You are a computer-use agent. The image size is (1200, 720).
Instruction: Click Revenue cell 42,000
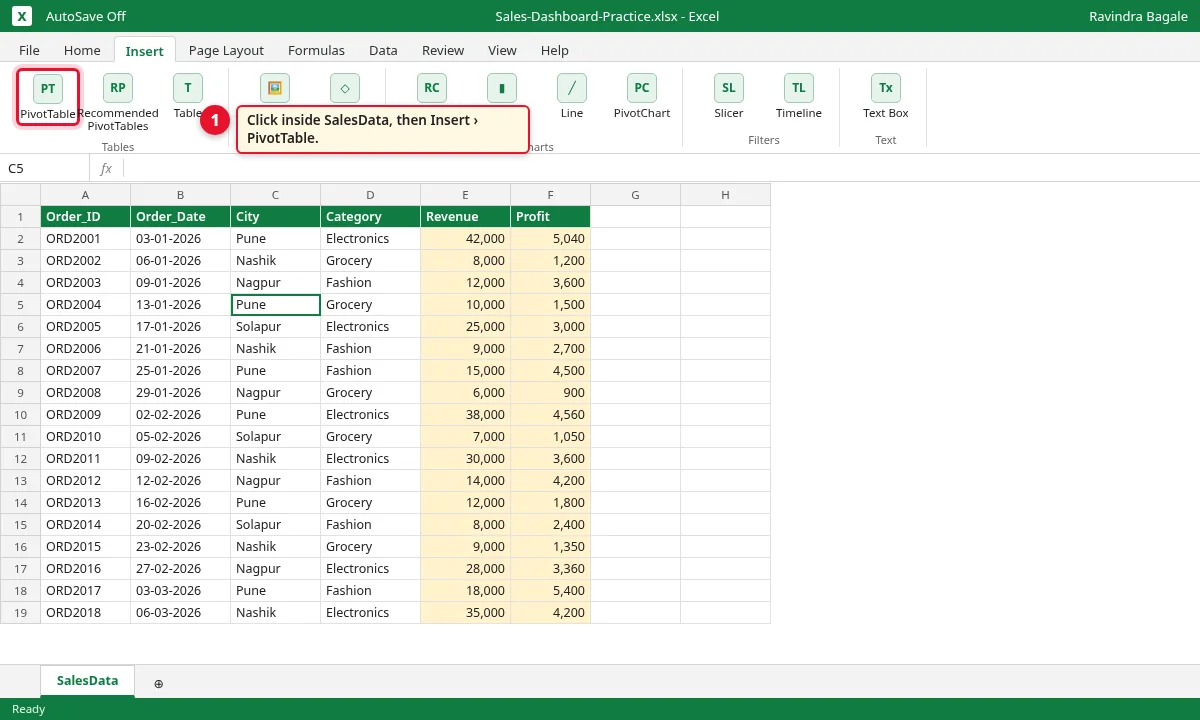tap(465, 238)
